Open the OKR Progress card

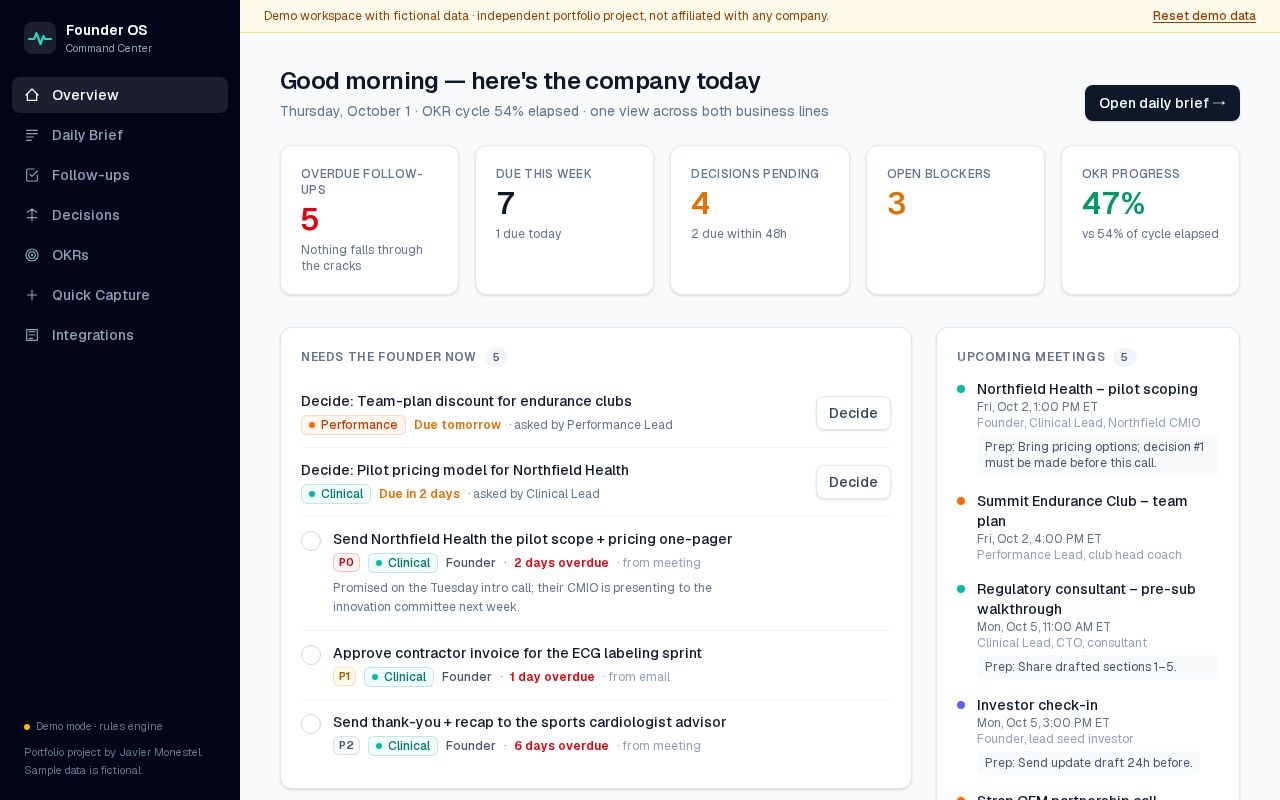pos(1150,220)
